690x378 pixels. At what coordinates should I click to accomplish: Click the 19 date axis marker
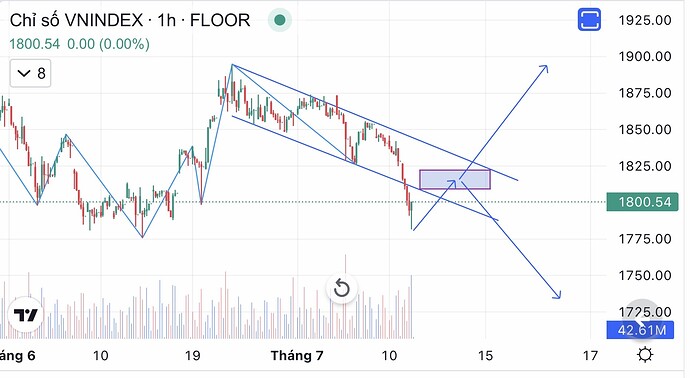pos(193,355)
